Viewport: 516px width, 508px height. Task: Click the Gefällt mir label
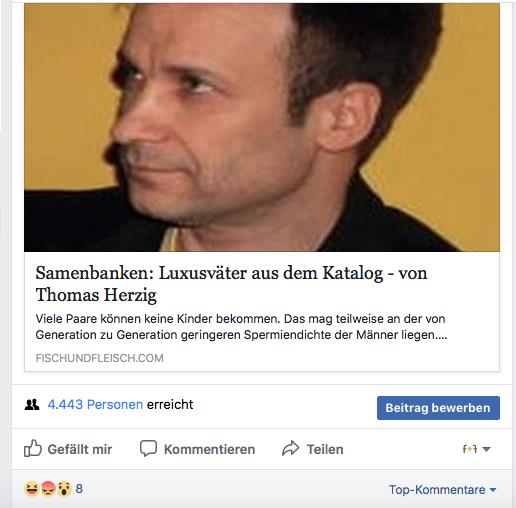tap(80, 449)
